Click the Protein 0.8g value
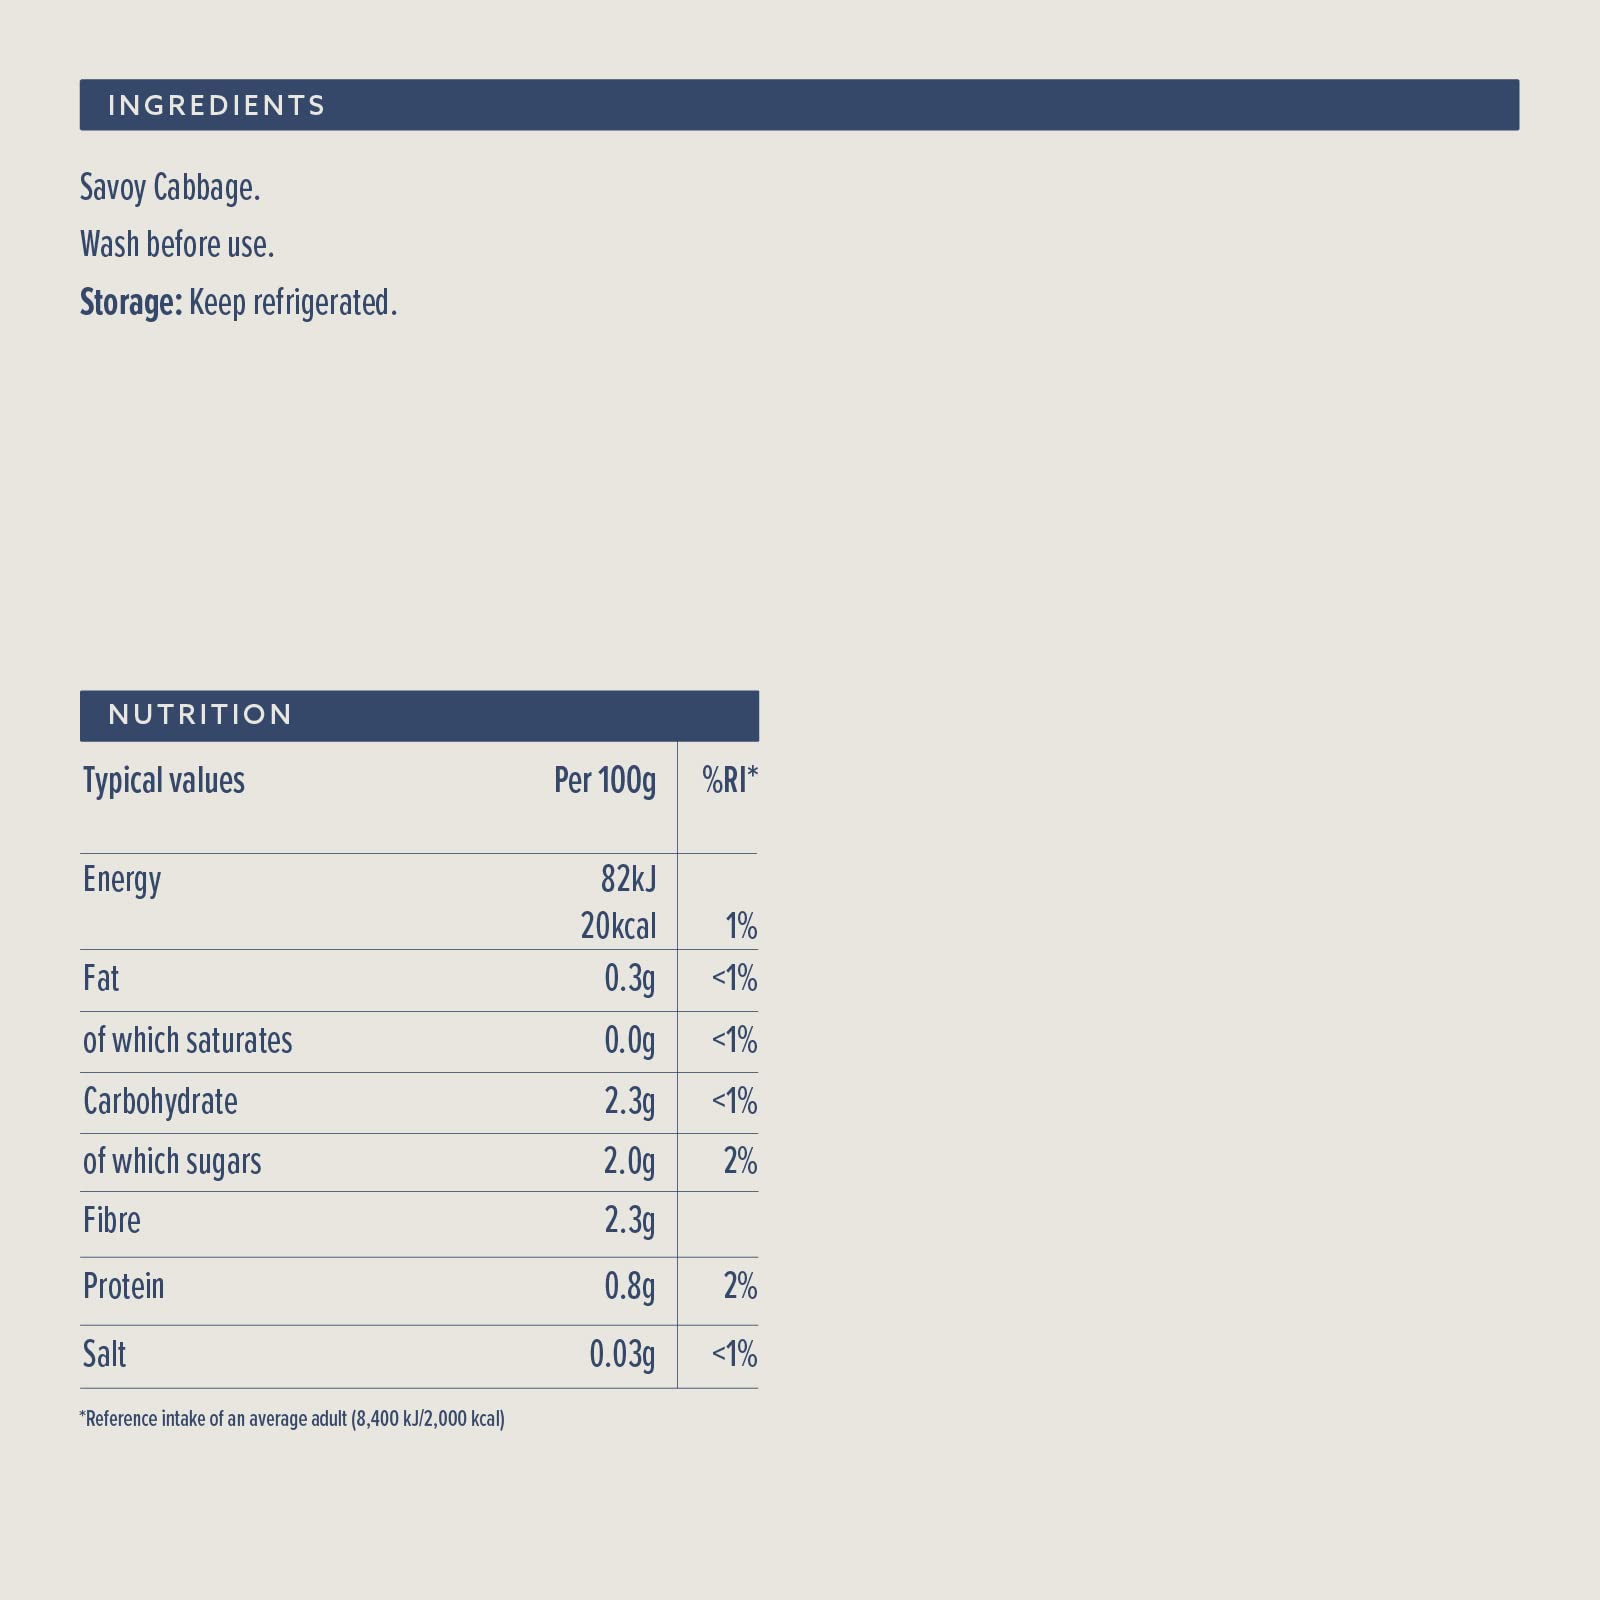The width and height of the screenshot is (1600, 1600). (x=629, y=1287)
